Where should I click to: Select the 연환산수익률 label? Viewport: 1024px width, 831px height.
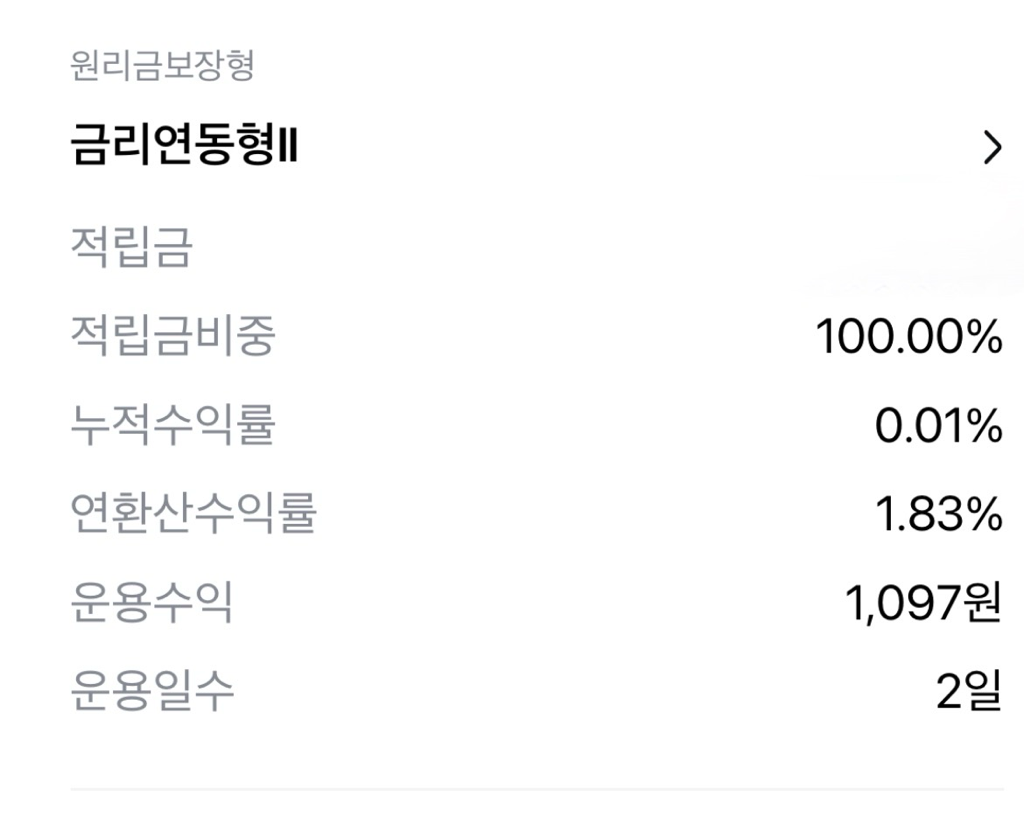(x=193, y=515)
